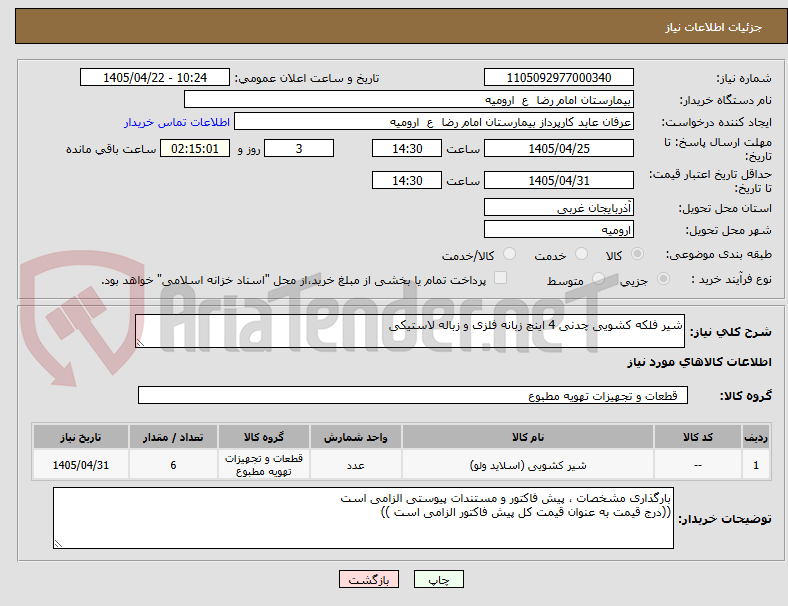Image resolution: width=788 pixels, height=606 pixels.
Task: Click the delivery province field آذربایجان غربی
Action: [558, 207]
